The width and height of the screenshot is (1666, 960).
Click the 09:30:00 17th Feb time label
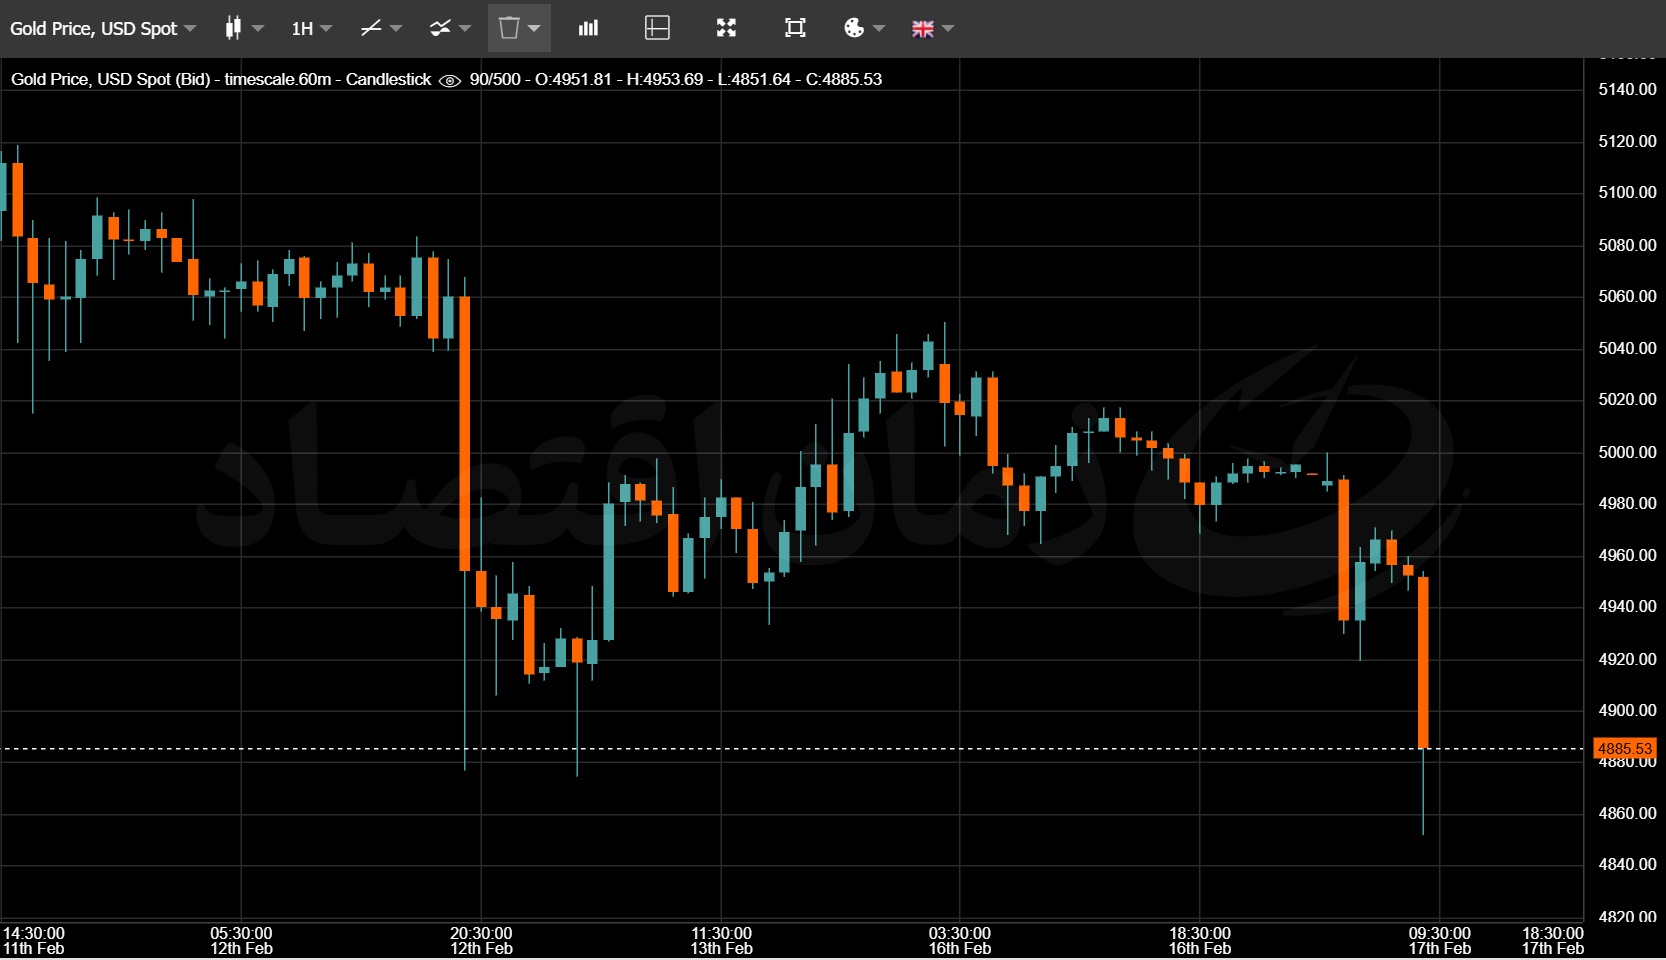1440,941
